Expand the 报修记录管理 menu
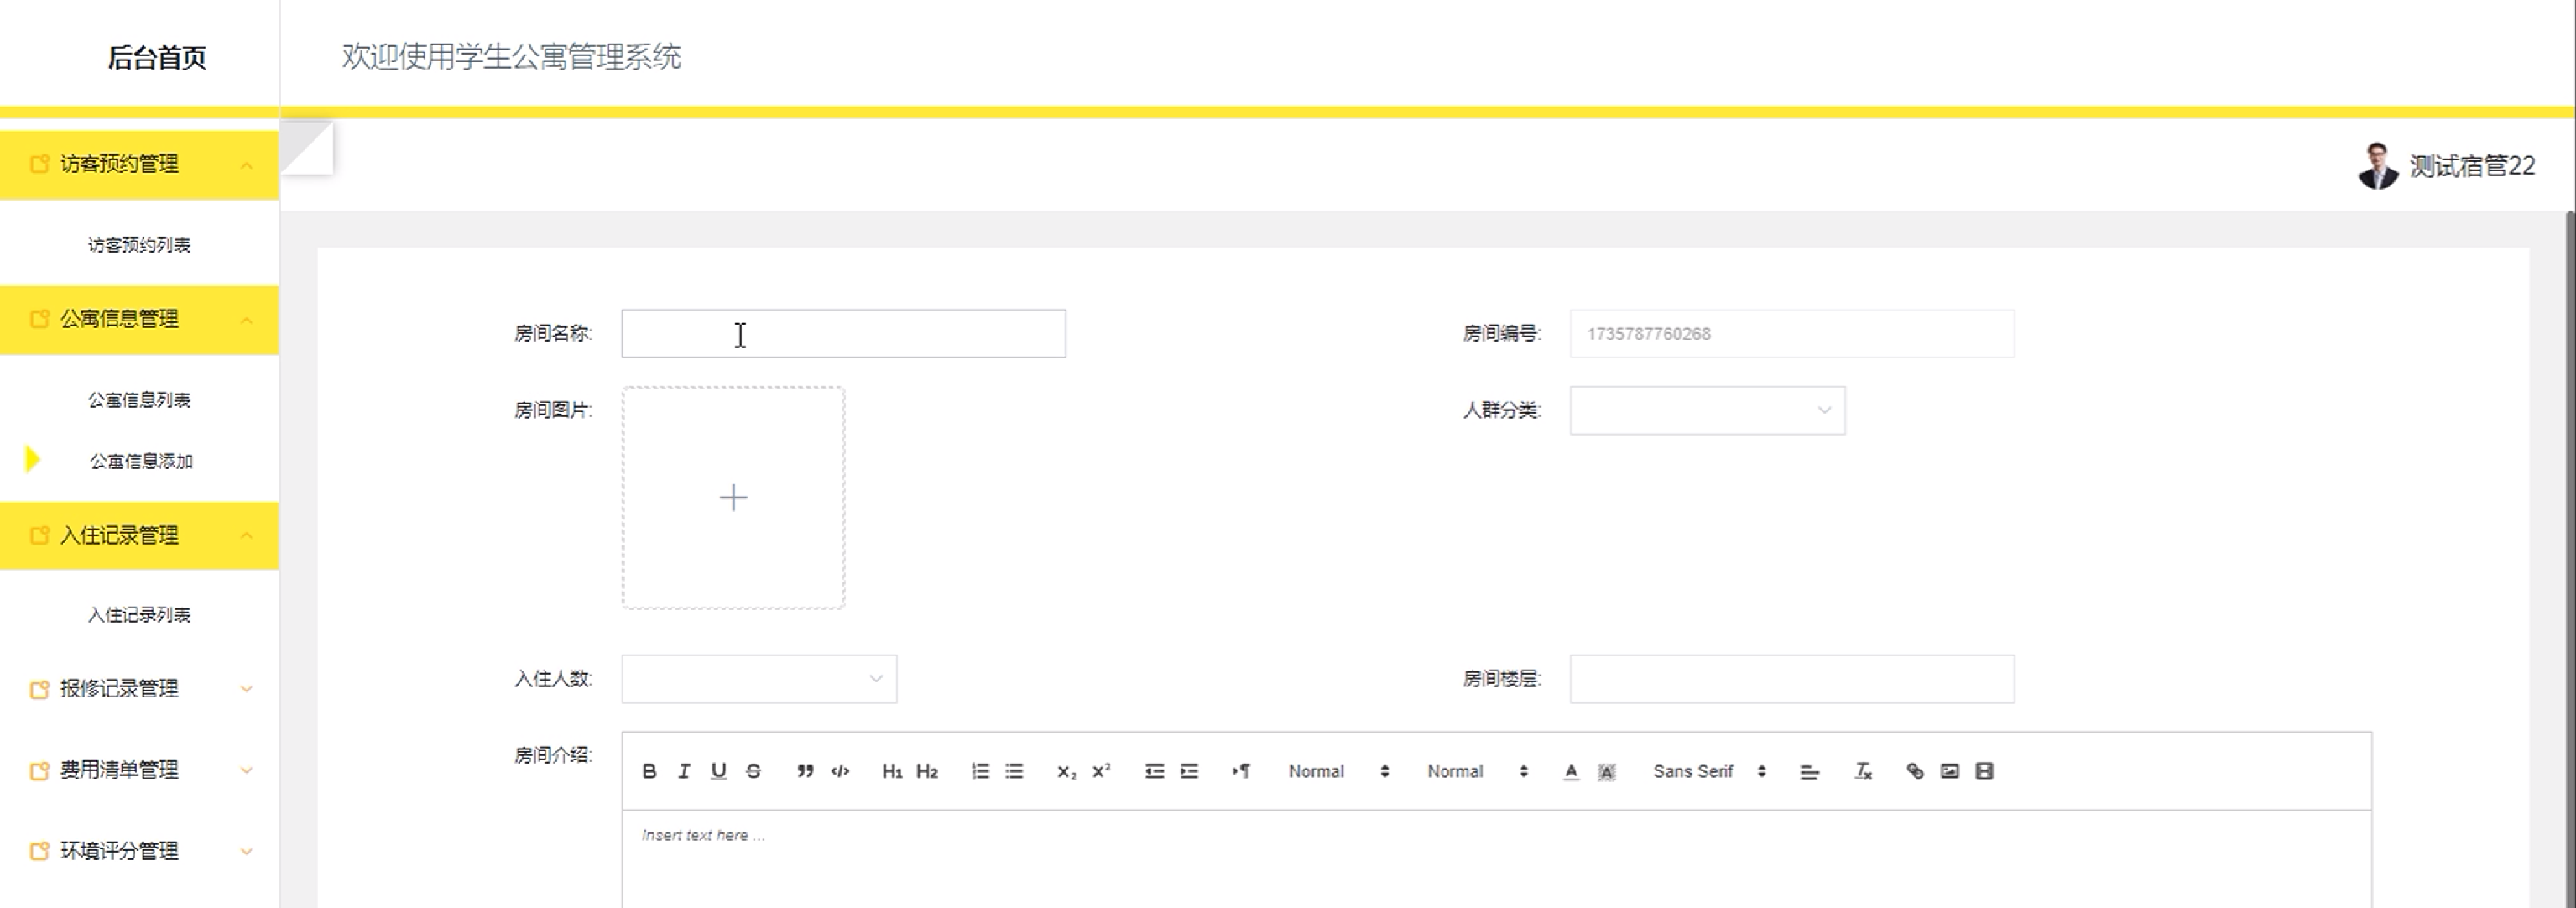The width and height of the screenshot is (2576, 908). (139, 689)
